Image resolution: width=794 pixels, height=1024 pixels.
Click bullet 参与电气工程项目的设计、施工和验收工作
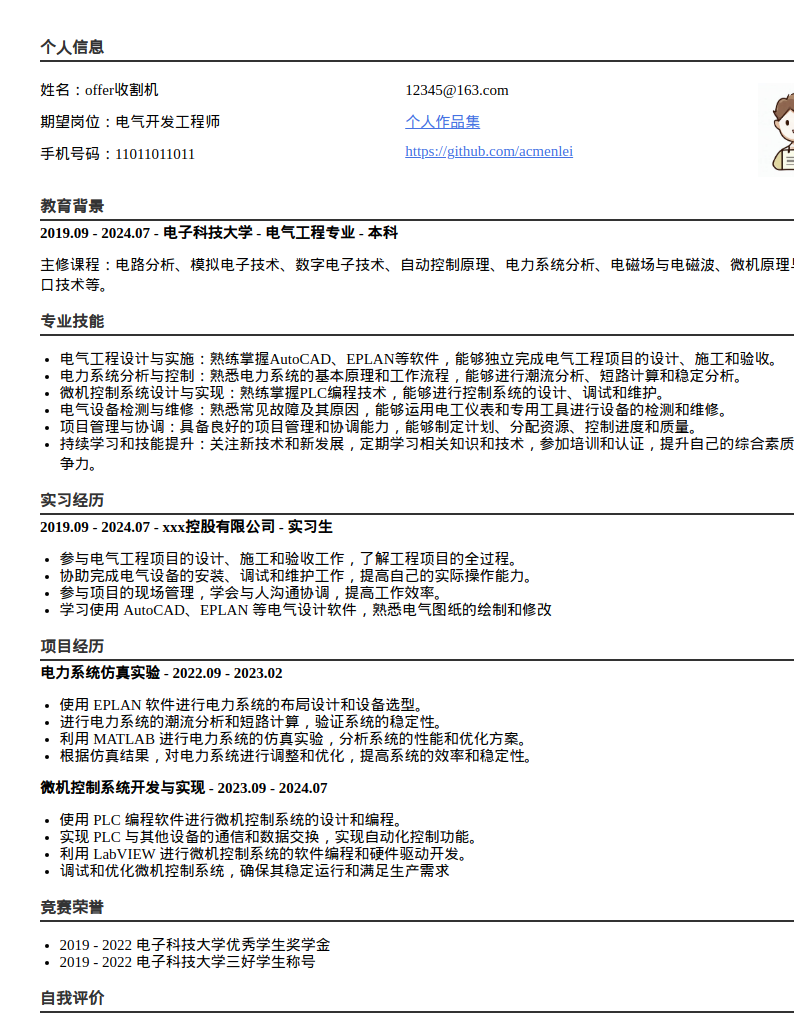[x=289, y=558]
